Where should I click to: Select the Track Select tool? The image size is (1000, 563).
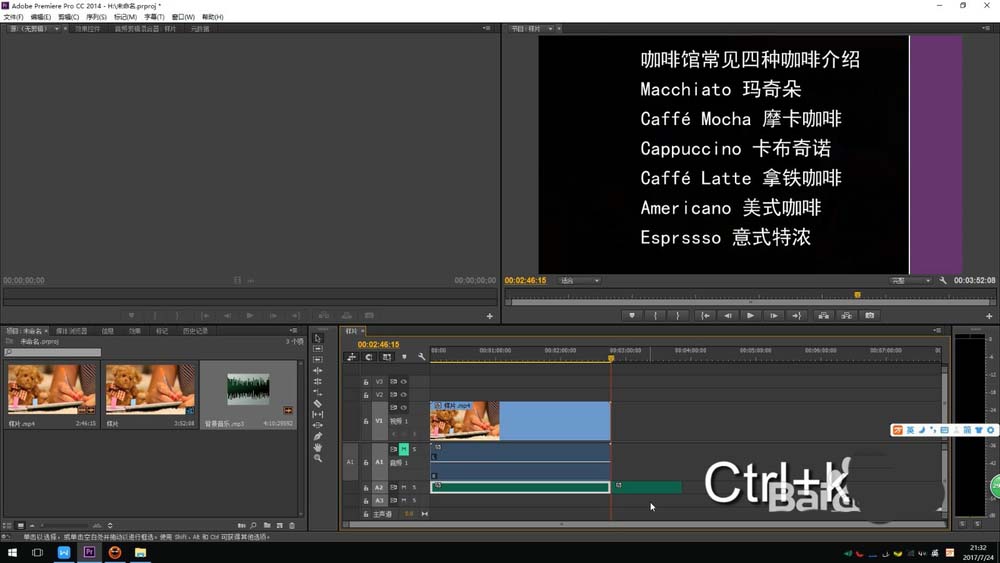(318, 349)
